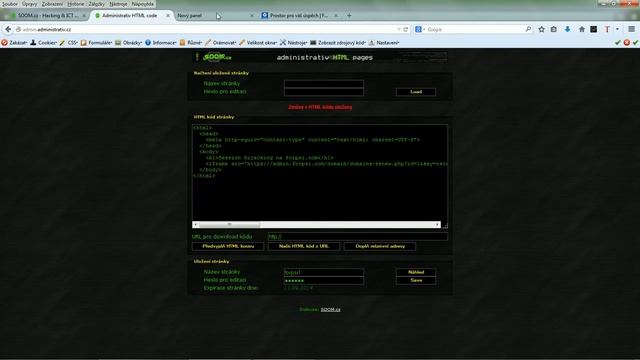This screenshot has width=640, height=360.
Task: Open the Zobrazení menu
Action: coord(52,4)
